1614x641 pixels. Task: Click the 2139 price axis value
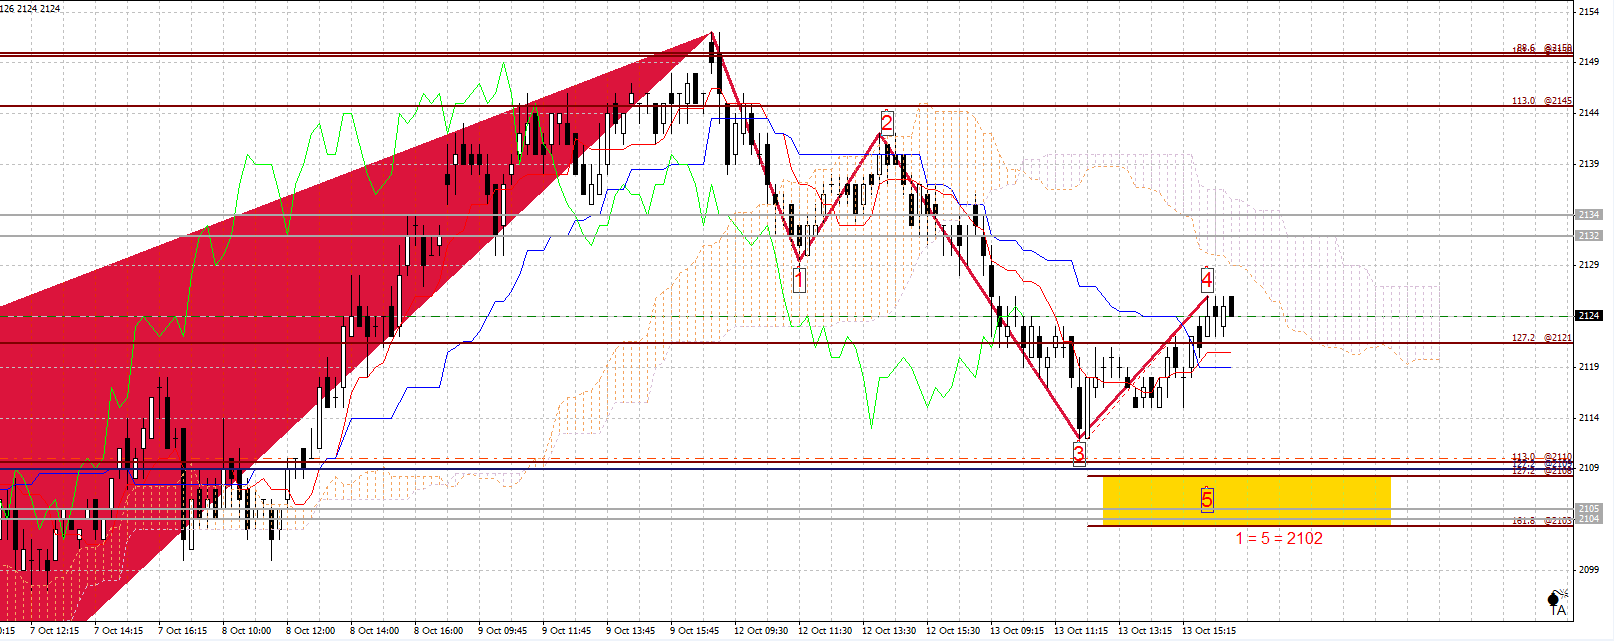click(1589, 164)
